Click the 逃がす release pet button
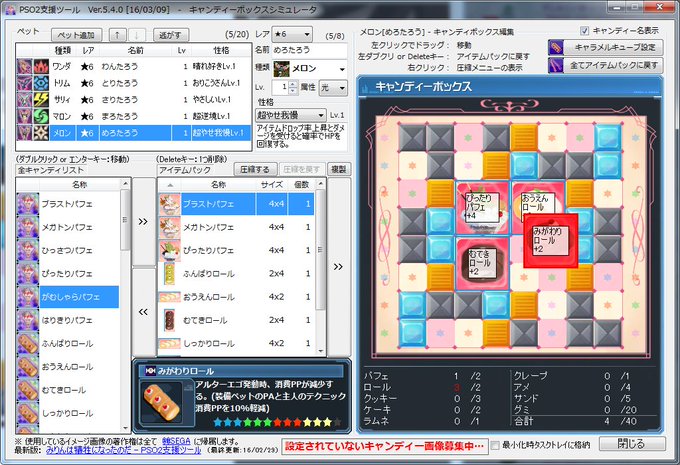Screen dimensions: 680x465 tap(170, 35)
